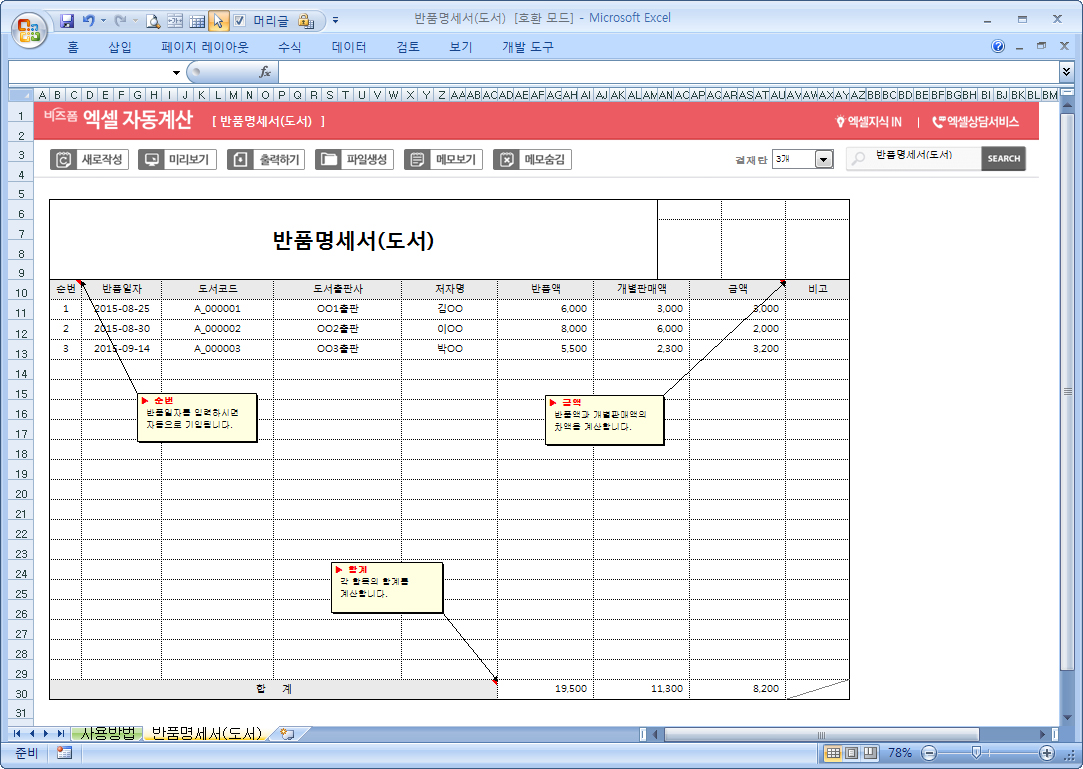This screenshot has height=769, width=1083.
Task: Insert a new worksheet tab icon
Action: [287, 734]
